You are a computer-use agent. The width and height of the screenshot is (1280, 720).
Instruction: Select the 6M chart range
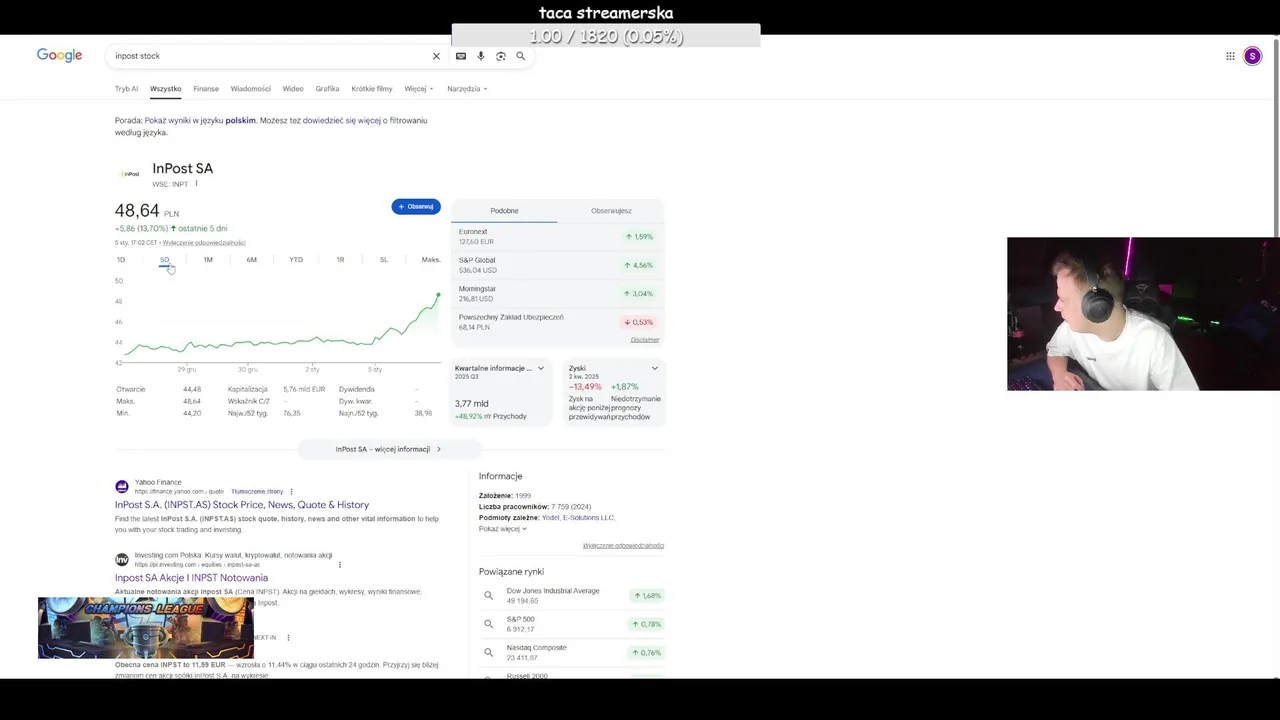(252, 260)
